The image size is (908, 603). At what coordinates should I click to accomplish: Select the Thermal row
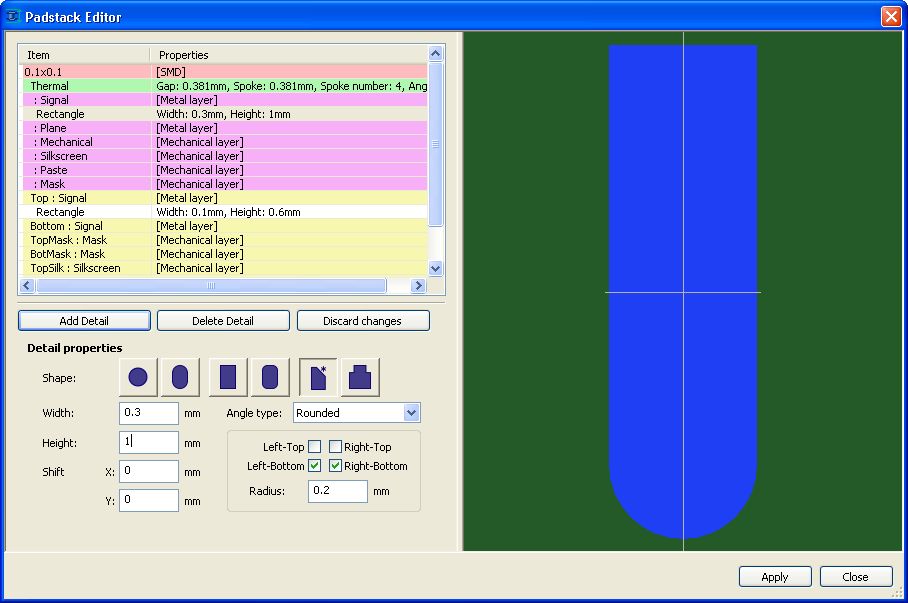tap(225, 86)
